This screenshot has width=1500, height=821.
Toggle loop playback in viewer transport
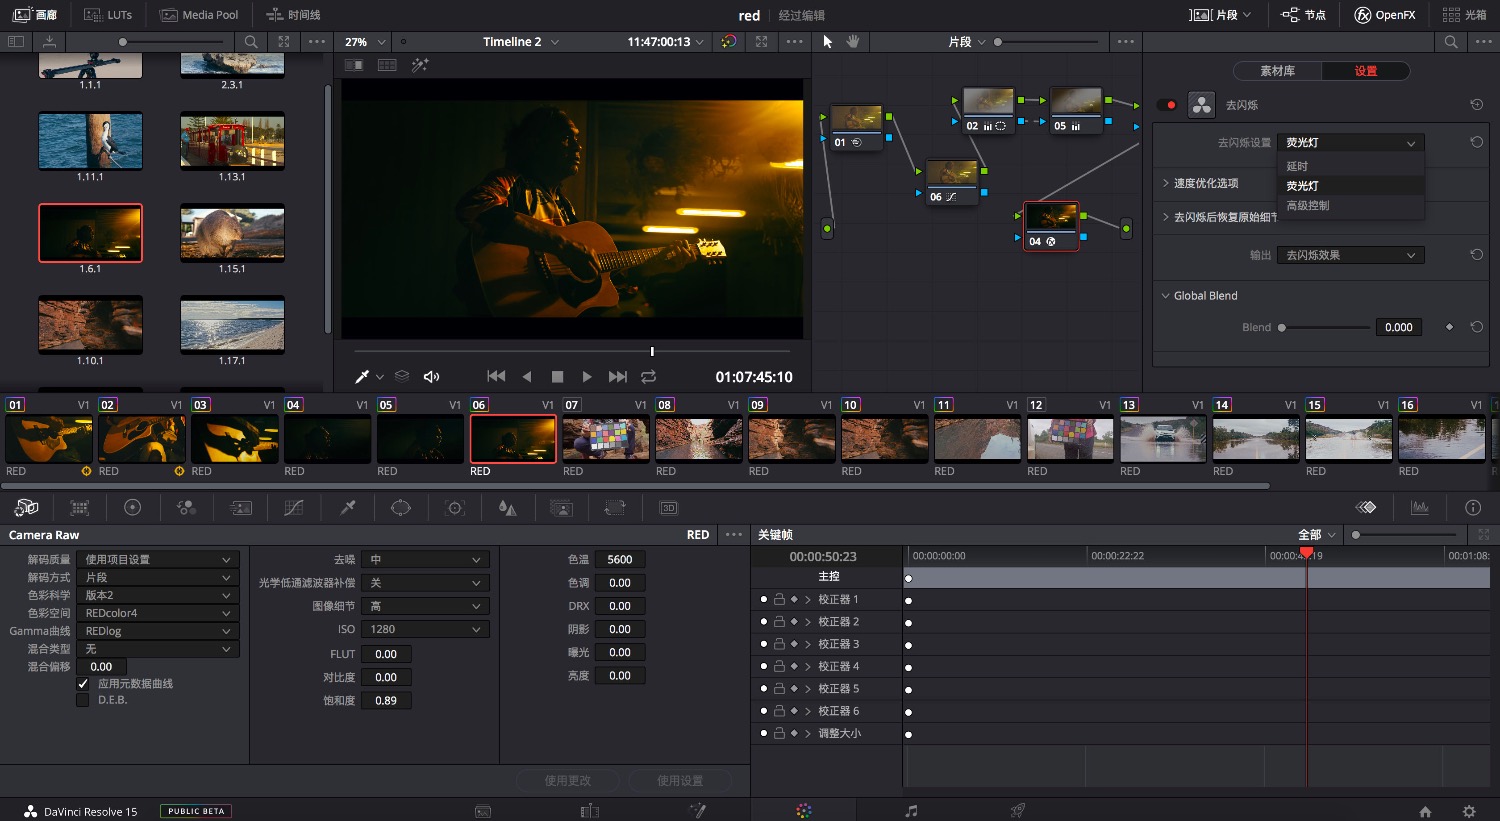pyautogui.click(x=648, y=377)
